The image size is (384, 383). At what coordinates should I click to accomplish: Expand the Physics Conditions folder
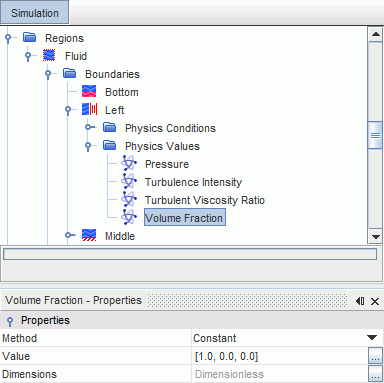point(89,127)
